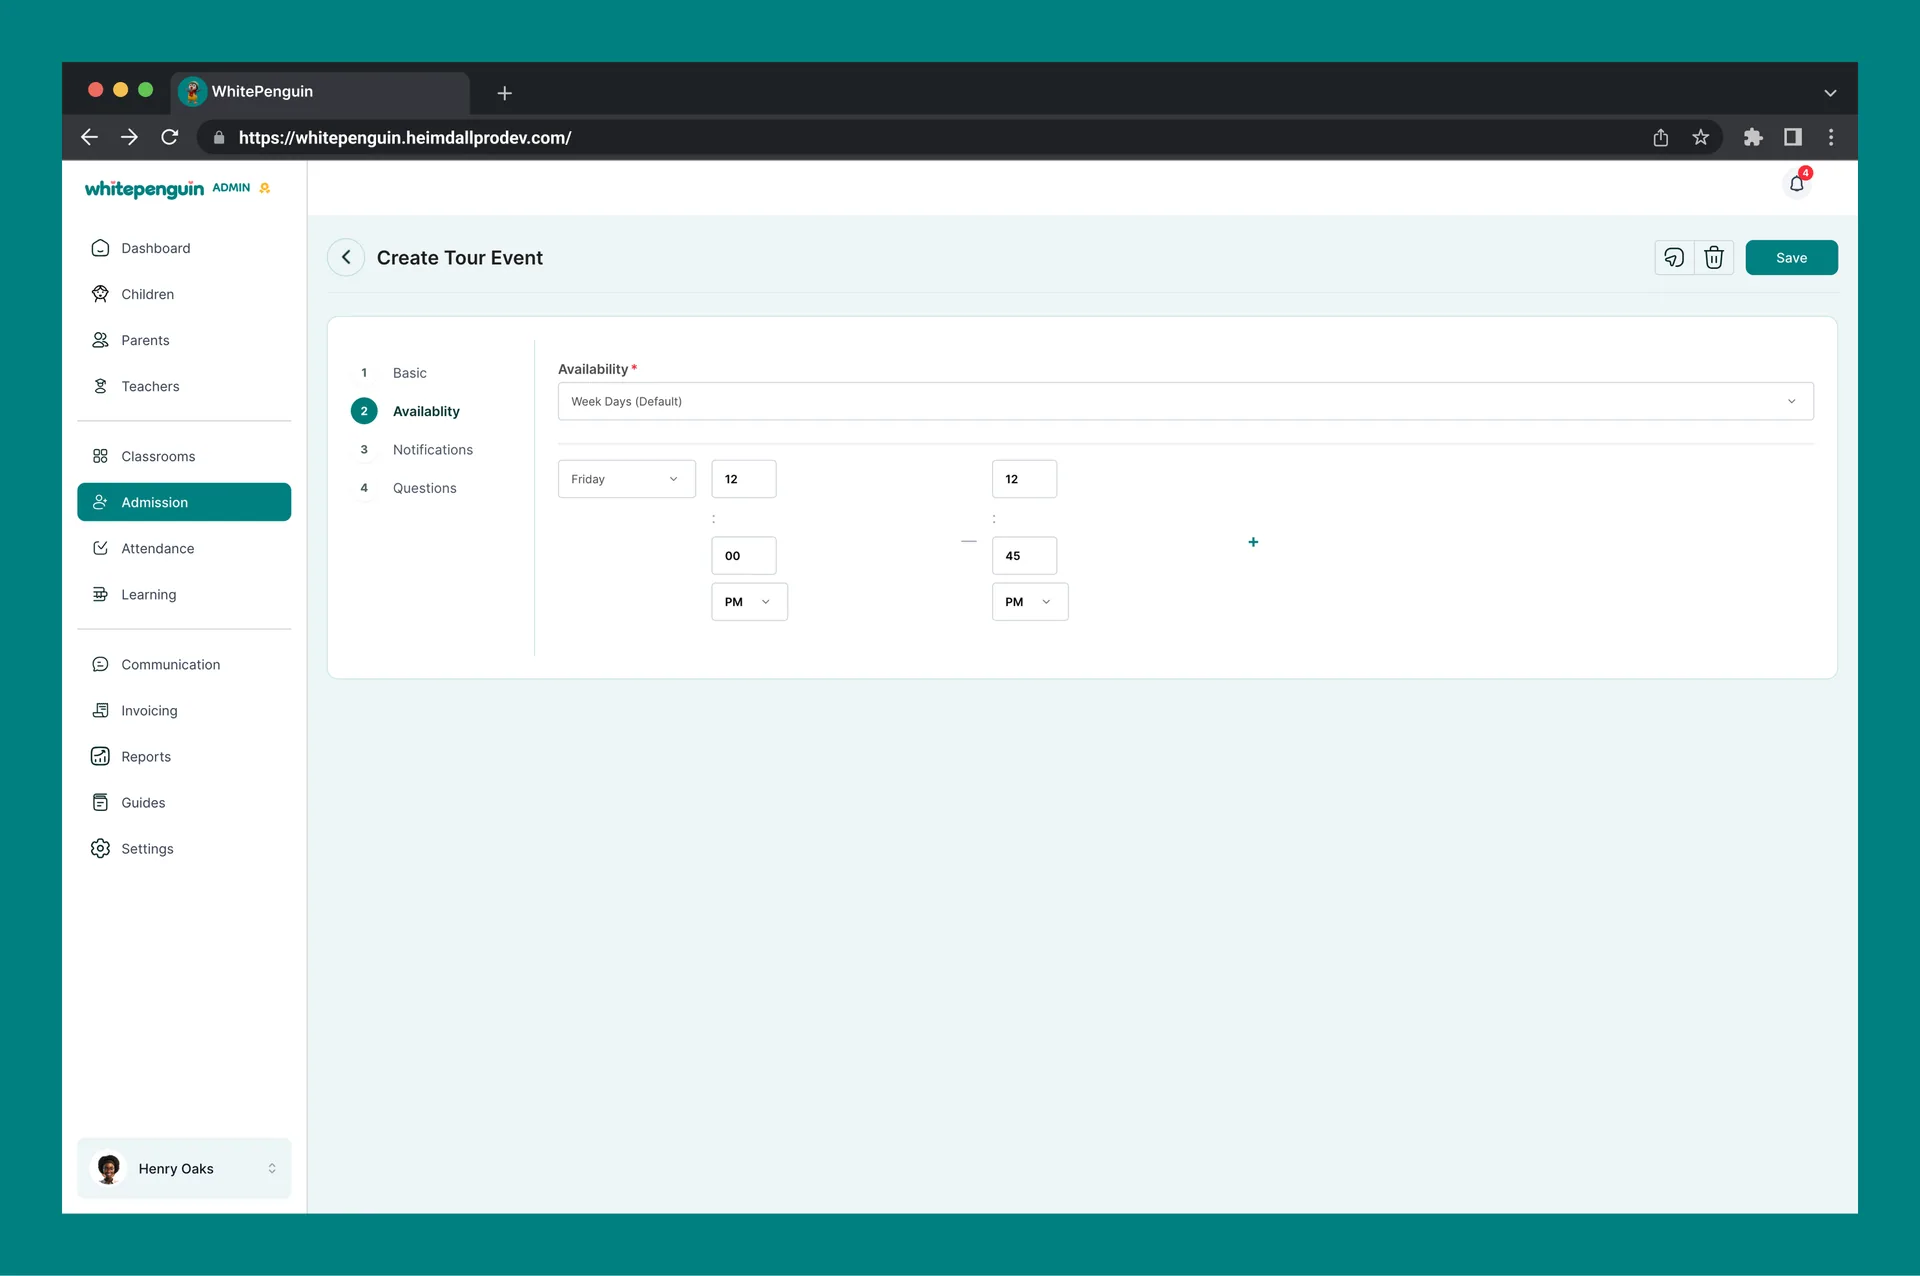Click the browser share icon
The height and width of the screenshot is (1276, 1920).
1661,137
